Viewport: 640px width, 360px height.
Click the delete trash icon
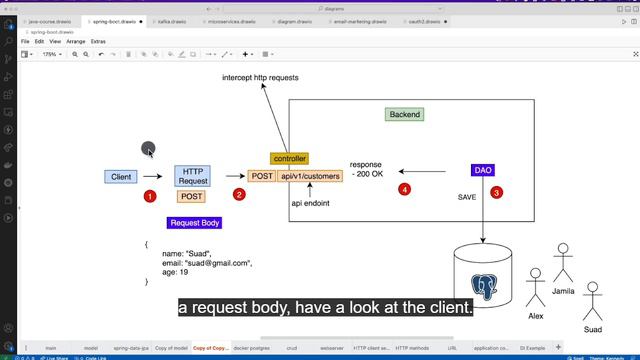(x=128, y=54)
